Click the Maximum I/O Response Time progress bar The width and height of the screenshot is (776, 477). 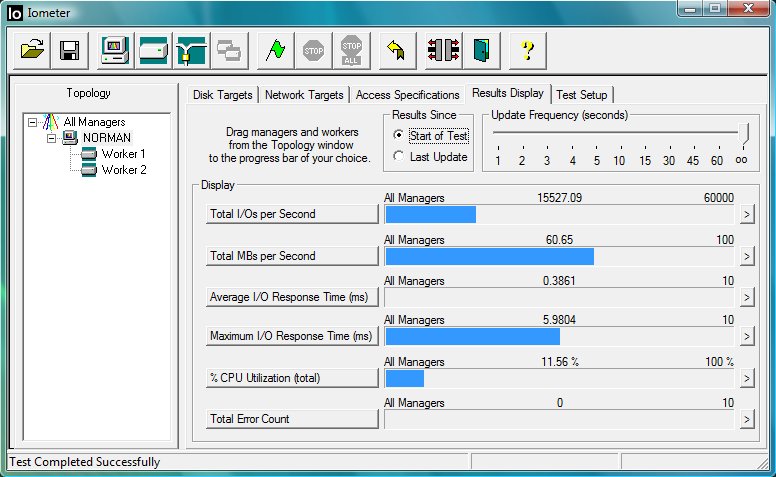point(559,337)
